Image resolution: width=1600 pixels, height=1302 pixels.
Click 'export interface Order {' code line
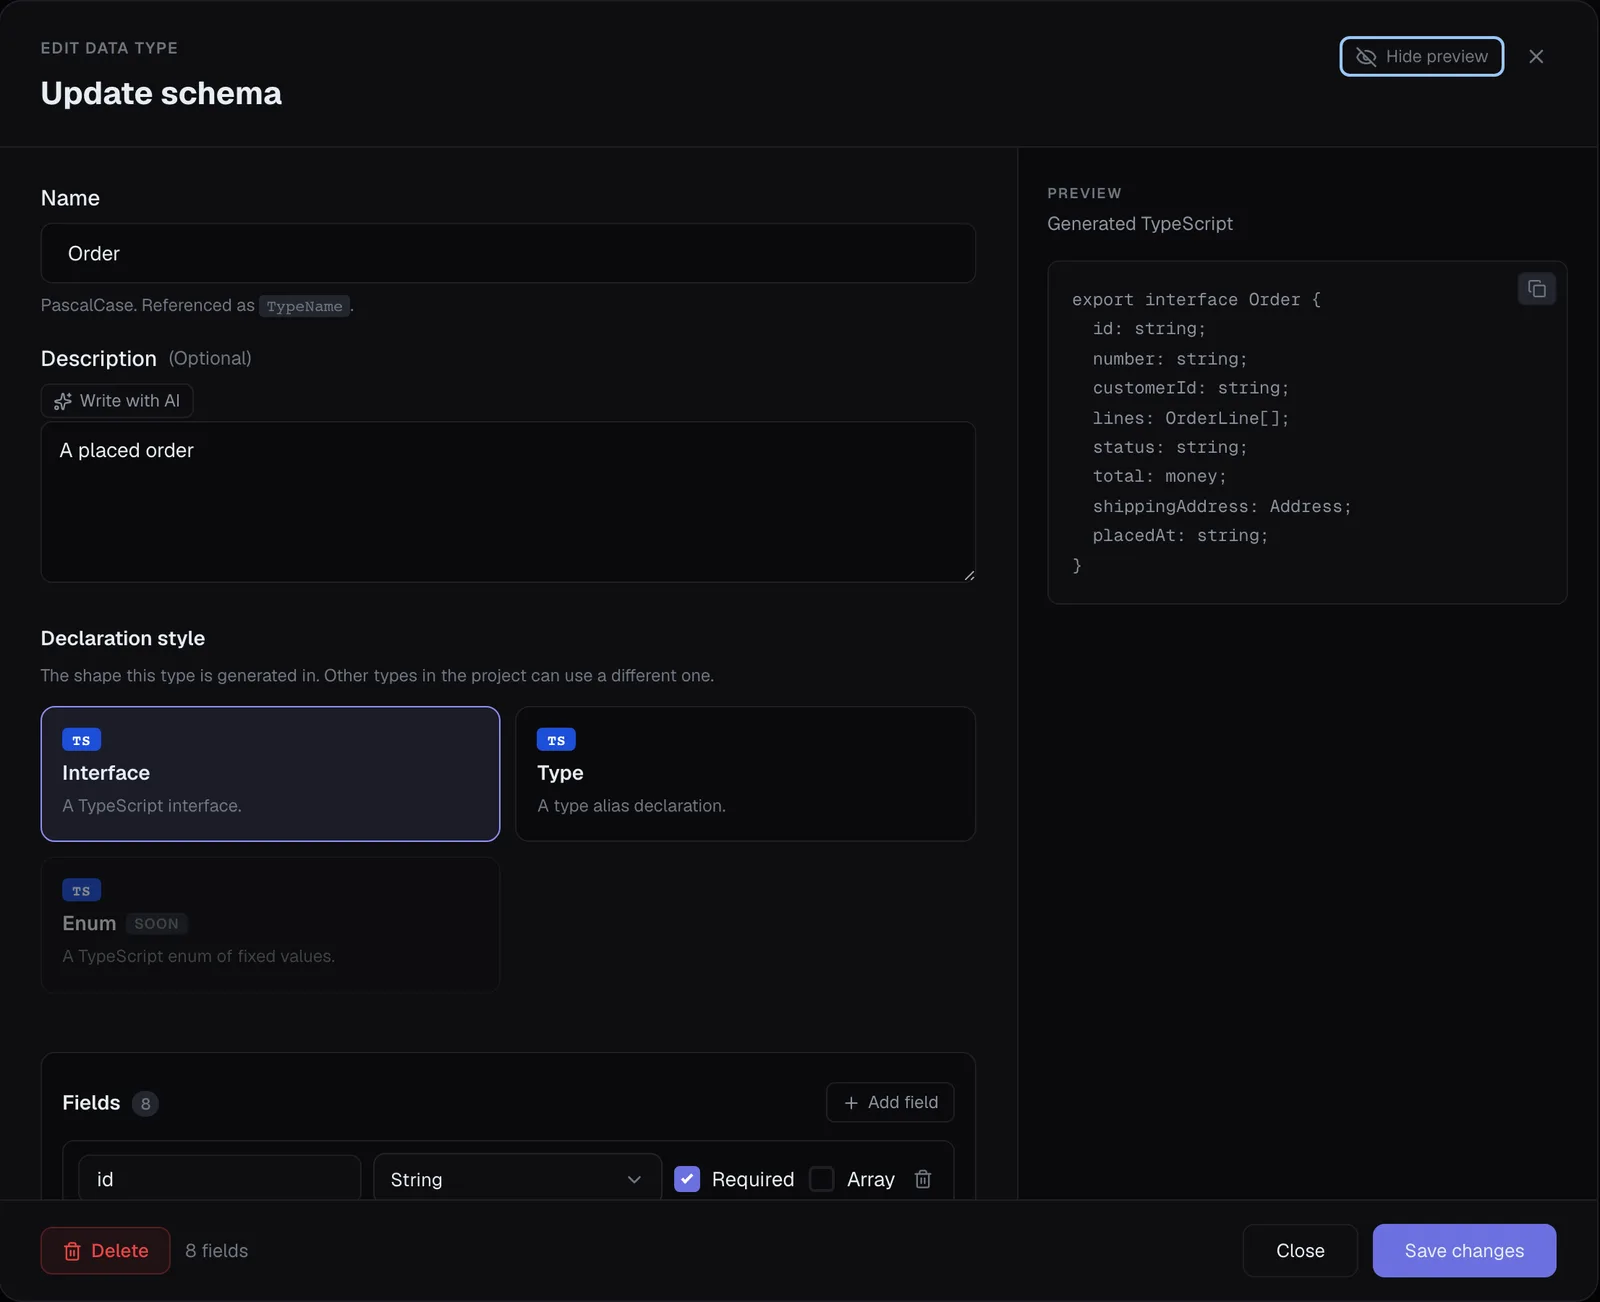click(1196, 300)
